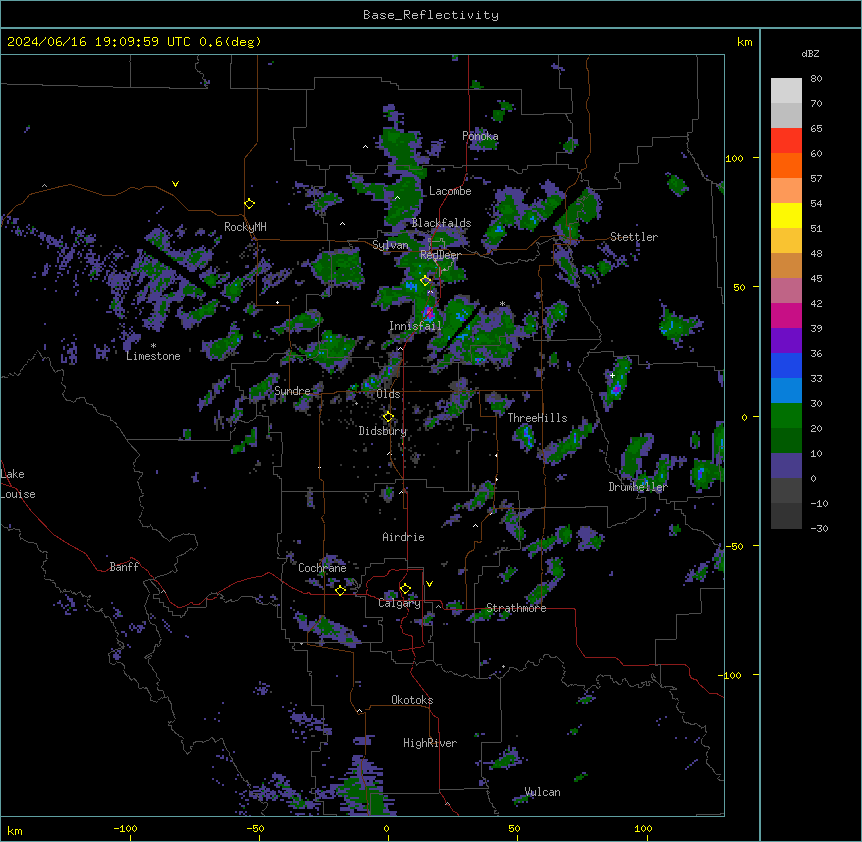Click the legend value -30 at the bottom

pos(819,529)
